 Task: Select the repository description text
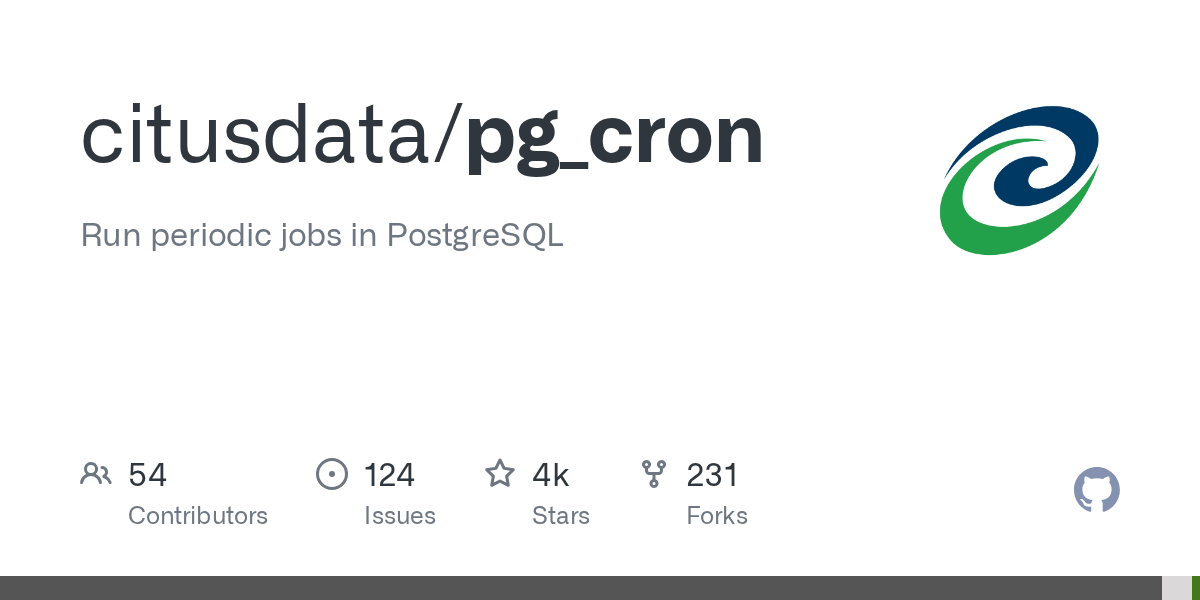point(322,235)
